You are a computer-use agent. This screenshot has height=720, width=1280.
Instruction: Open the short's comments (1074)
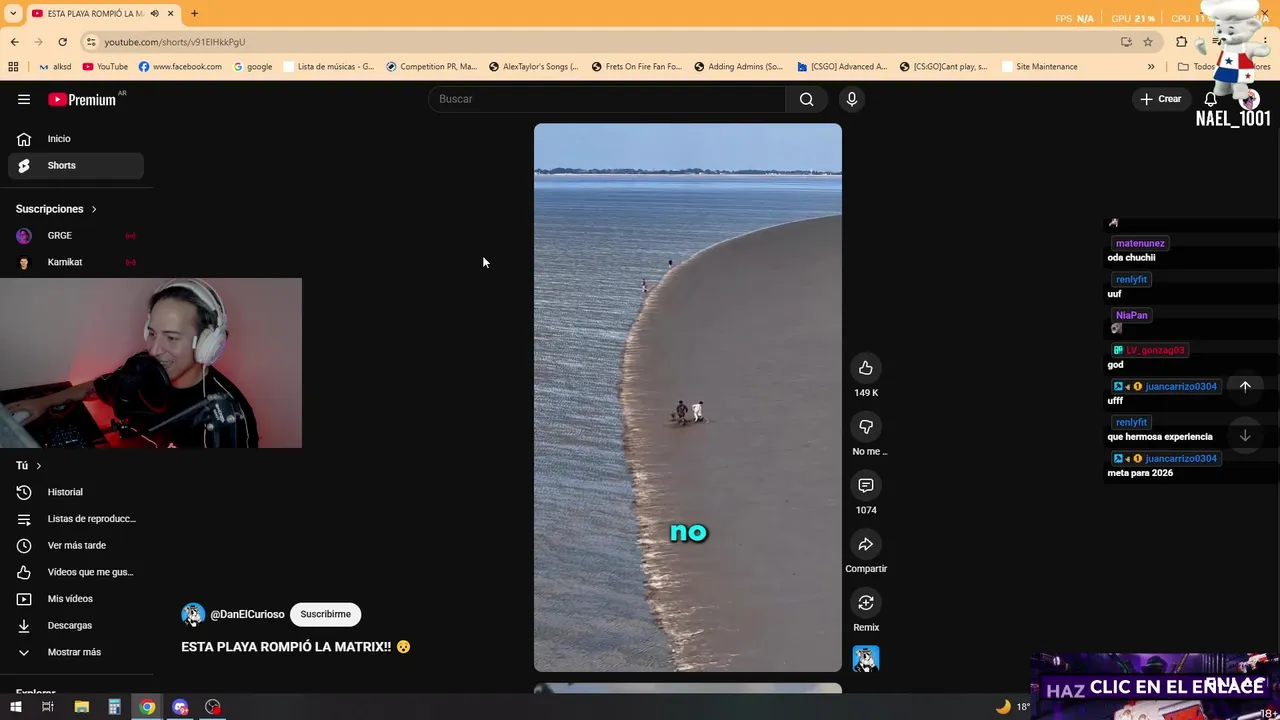(866, 485)
